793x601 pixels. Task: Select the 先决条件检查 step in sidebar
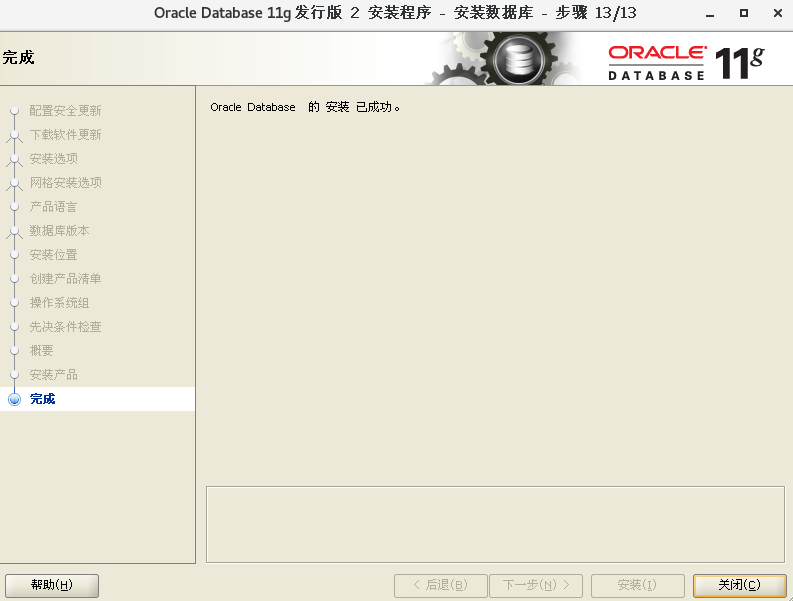tap(65, 327)
